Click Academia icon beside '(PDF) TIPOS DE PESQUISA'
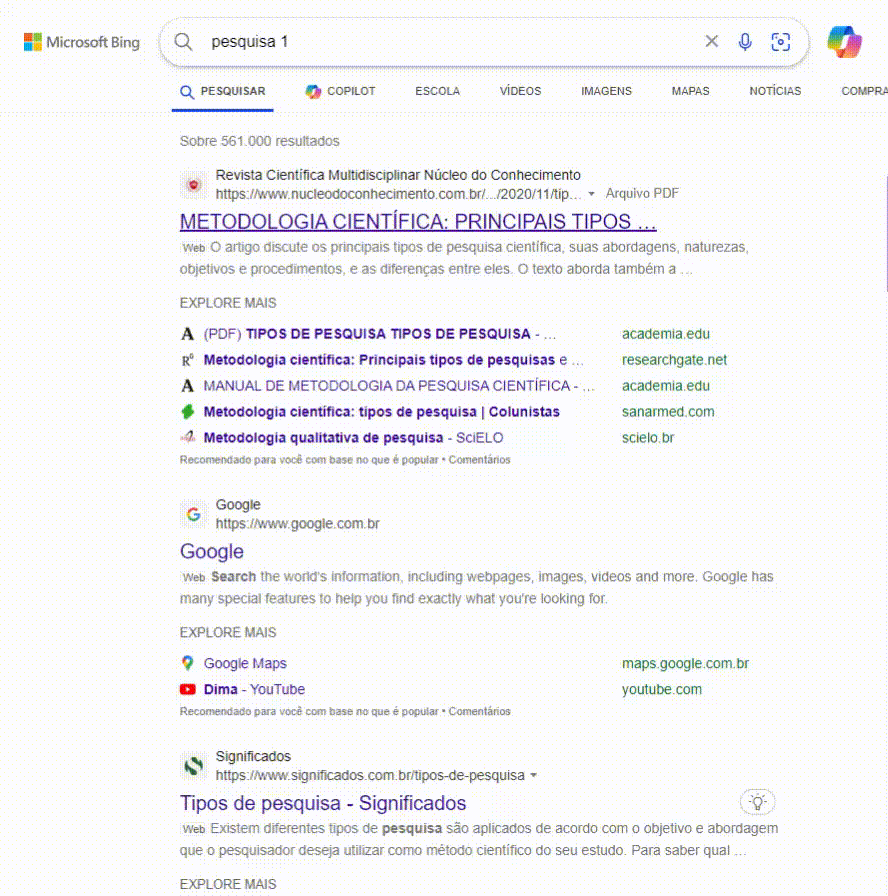The image size is (888, 896). (187, 334)
